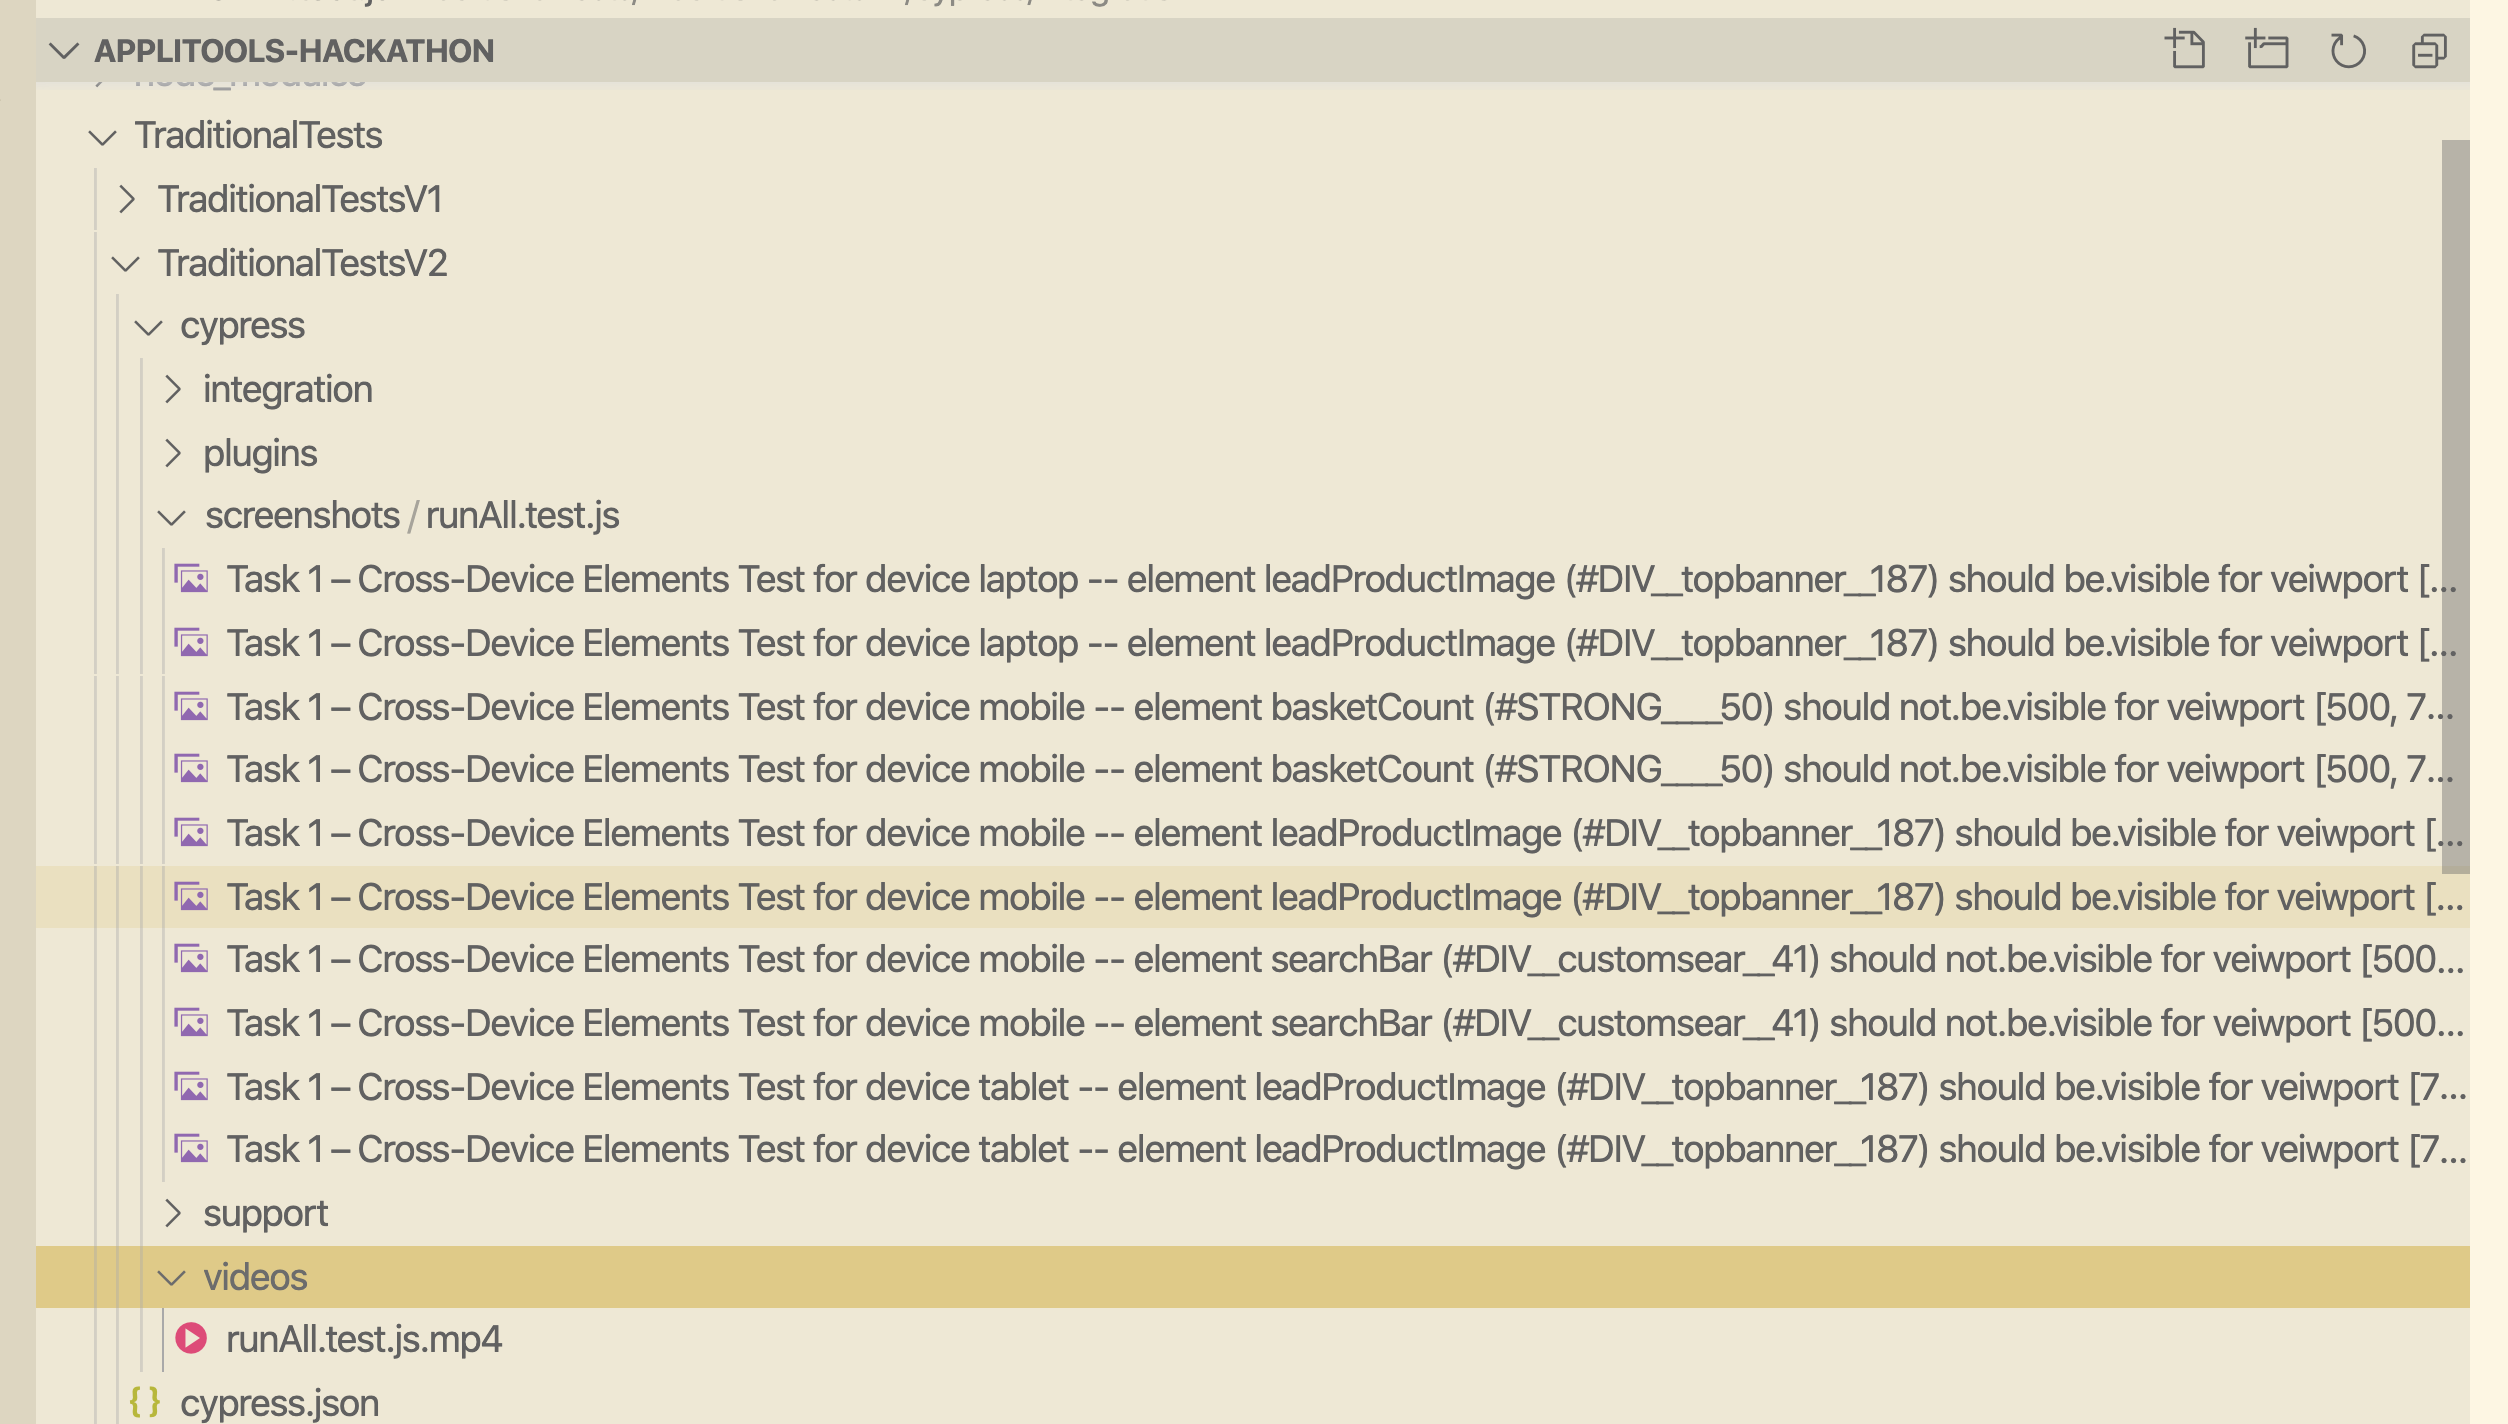Click the braces icon of cypress.json
2508x1424 pixels.
(145, 1402)
